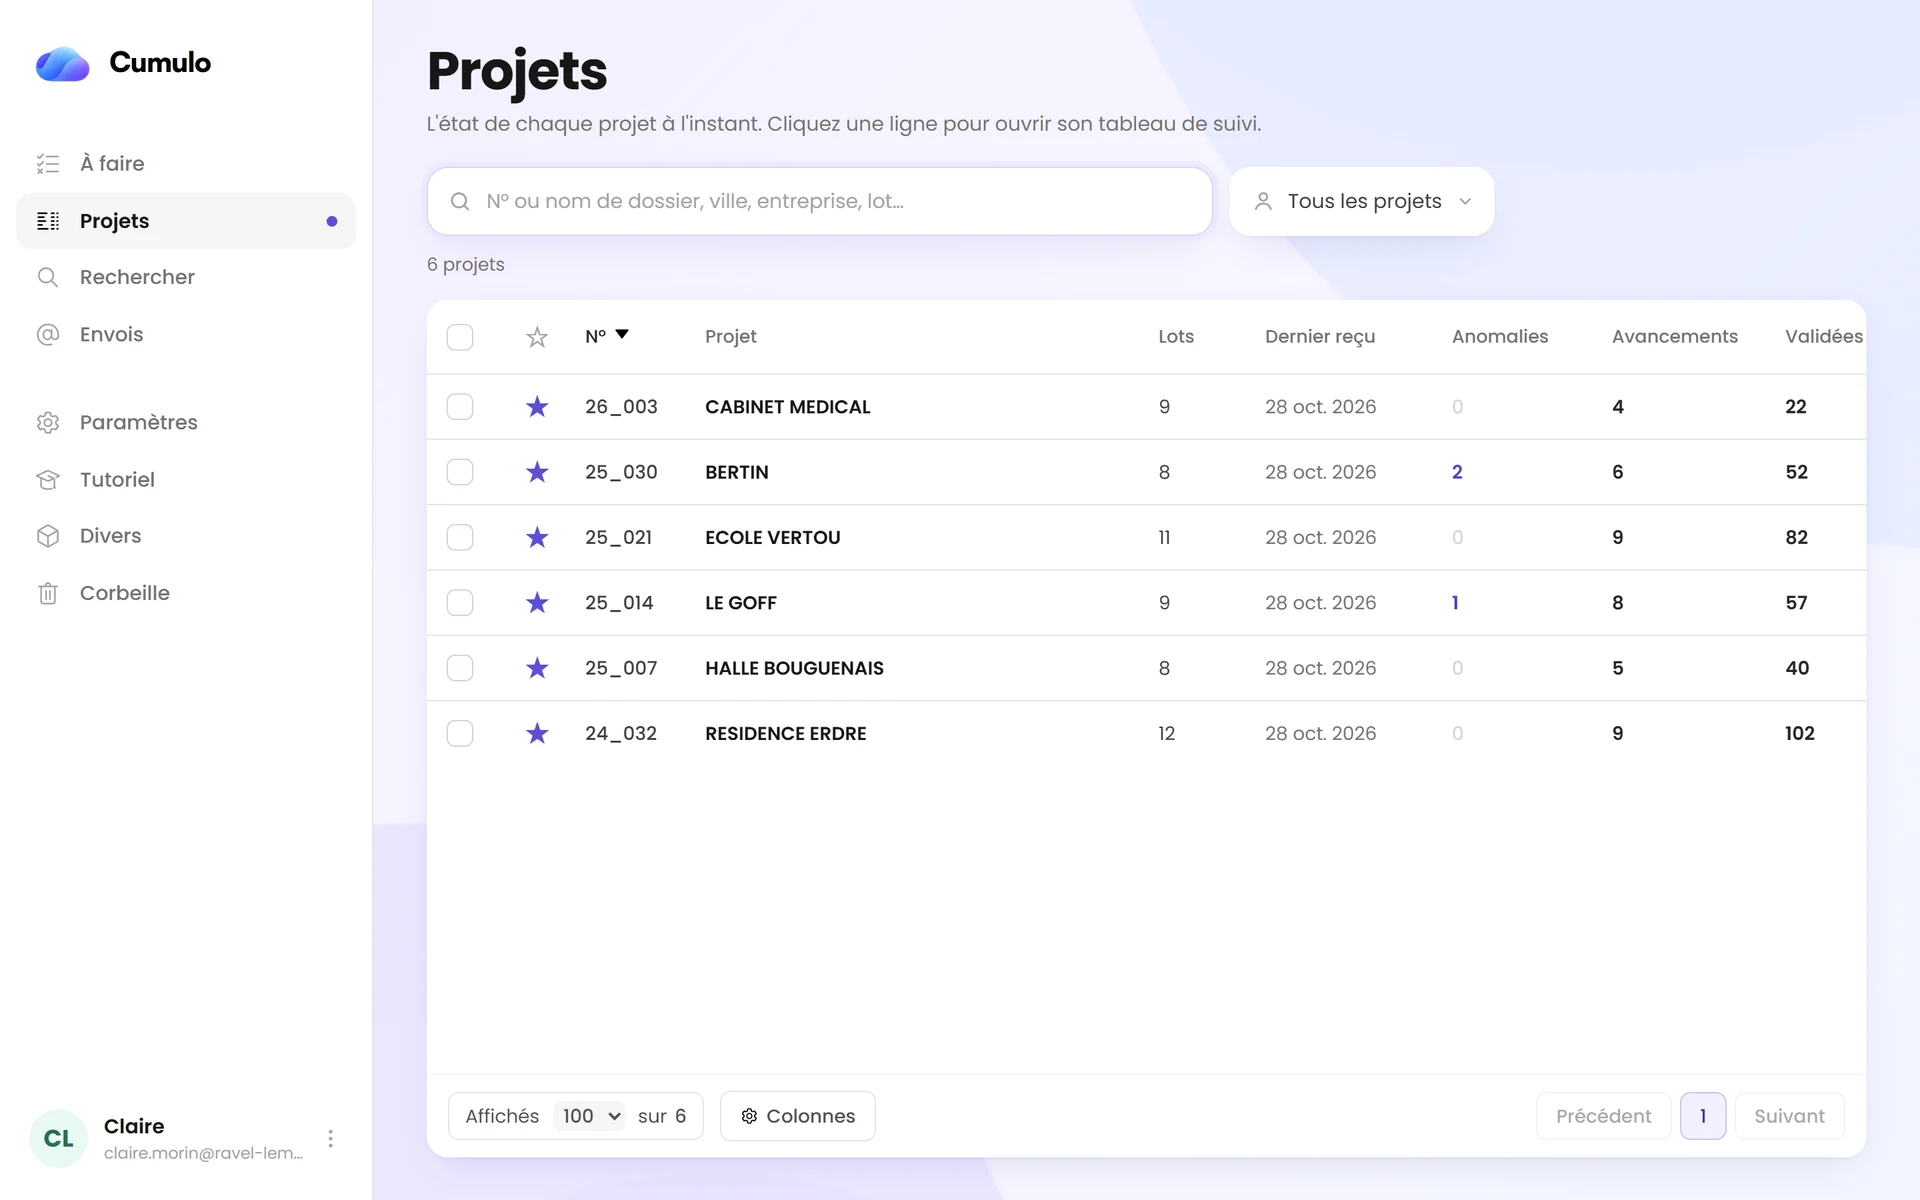Click the Avancements column header
This screenshot has width=1920, height=1200.
[x=1674, y=337]
